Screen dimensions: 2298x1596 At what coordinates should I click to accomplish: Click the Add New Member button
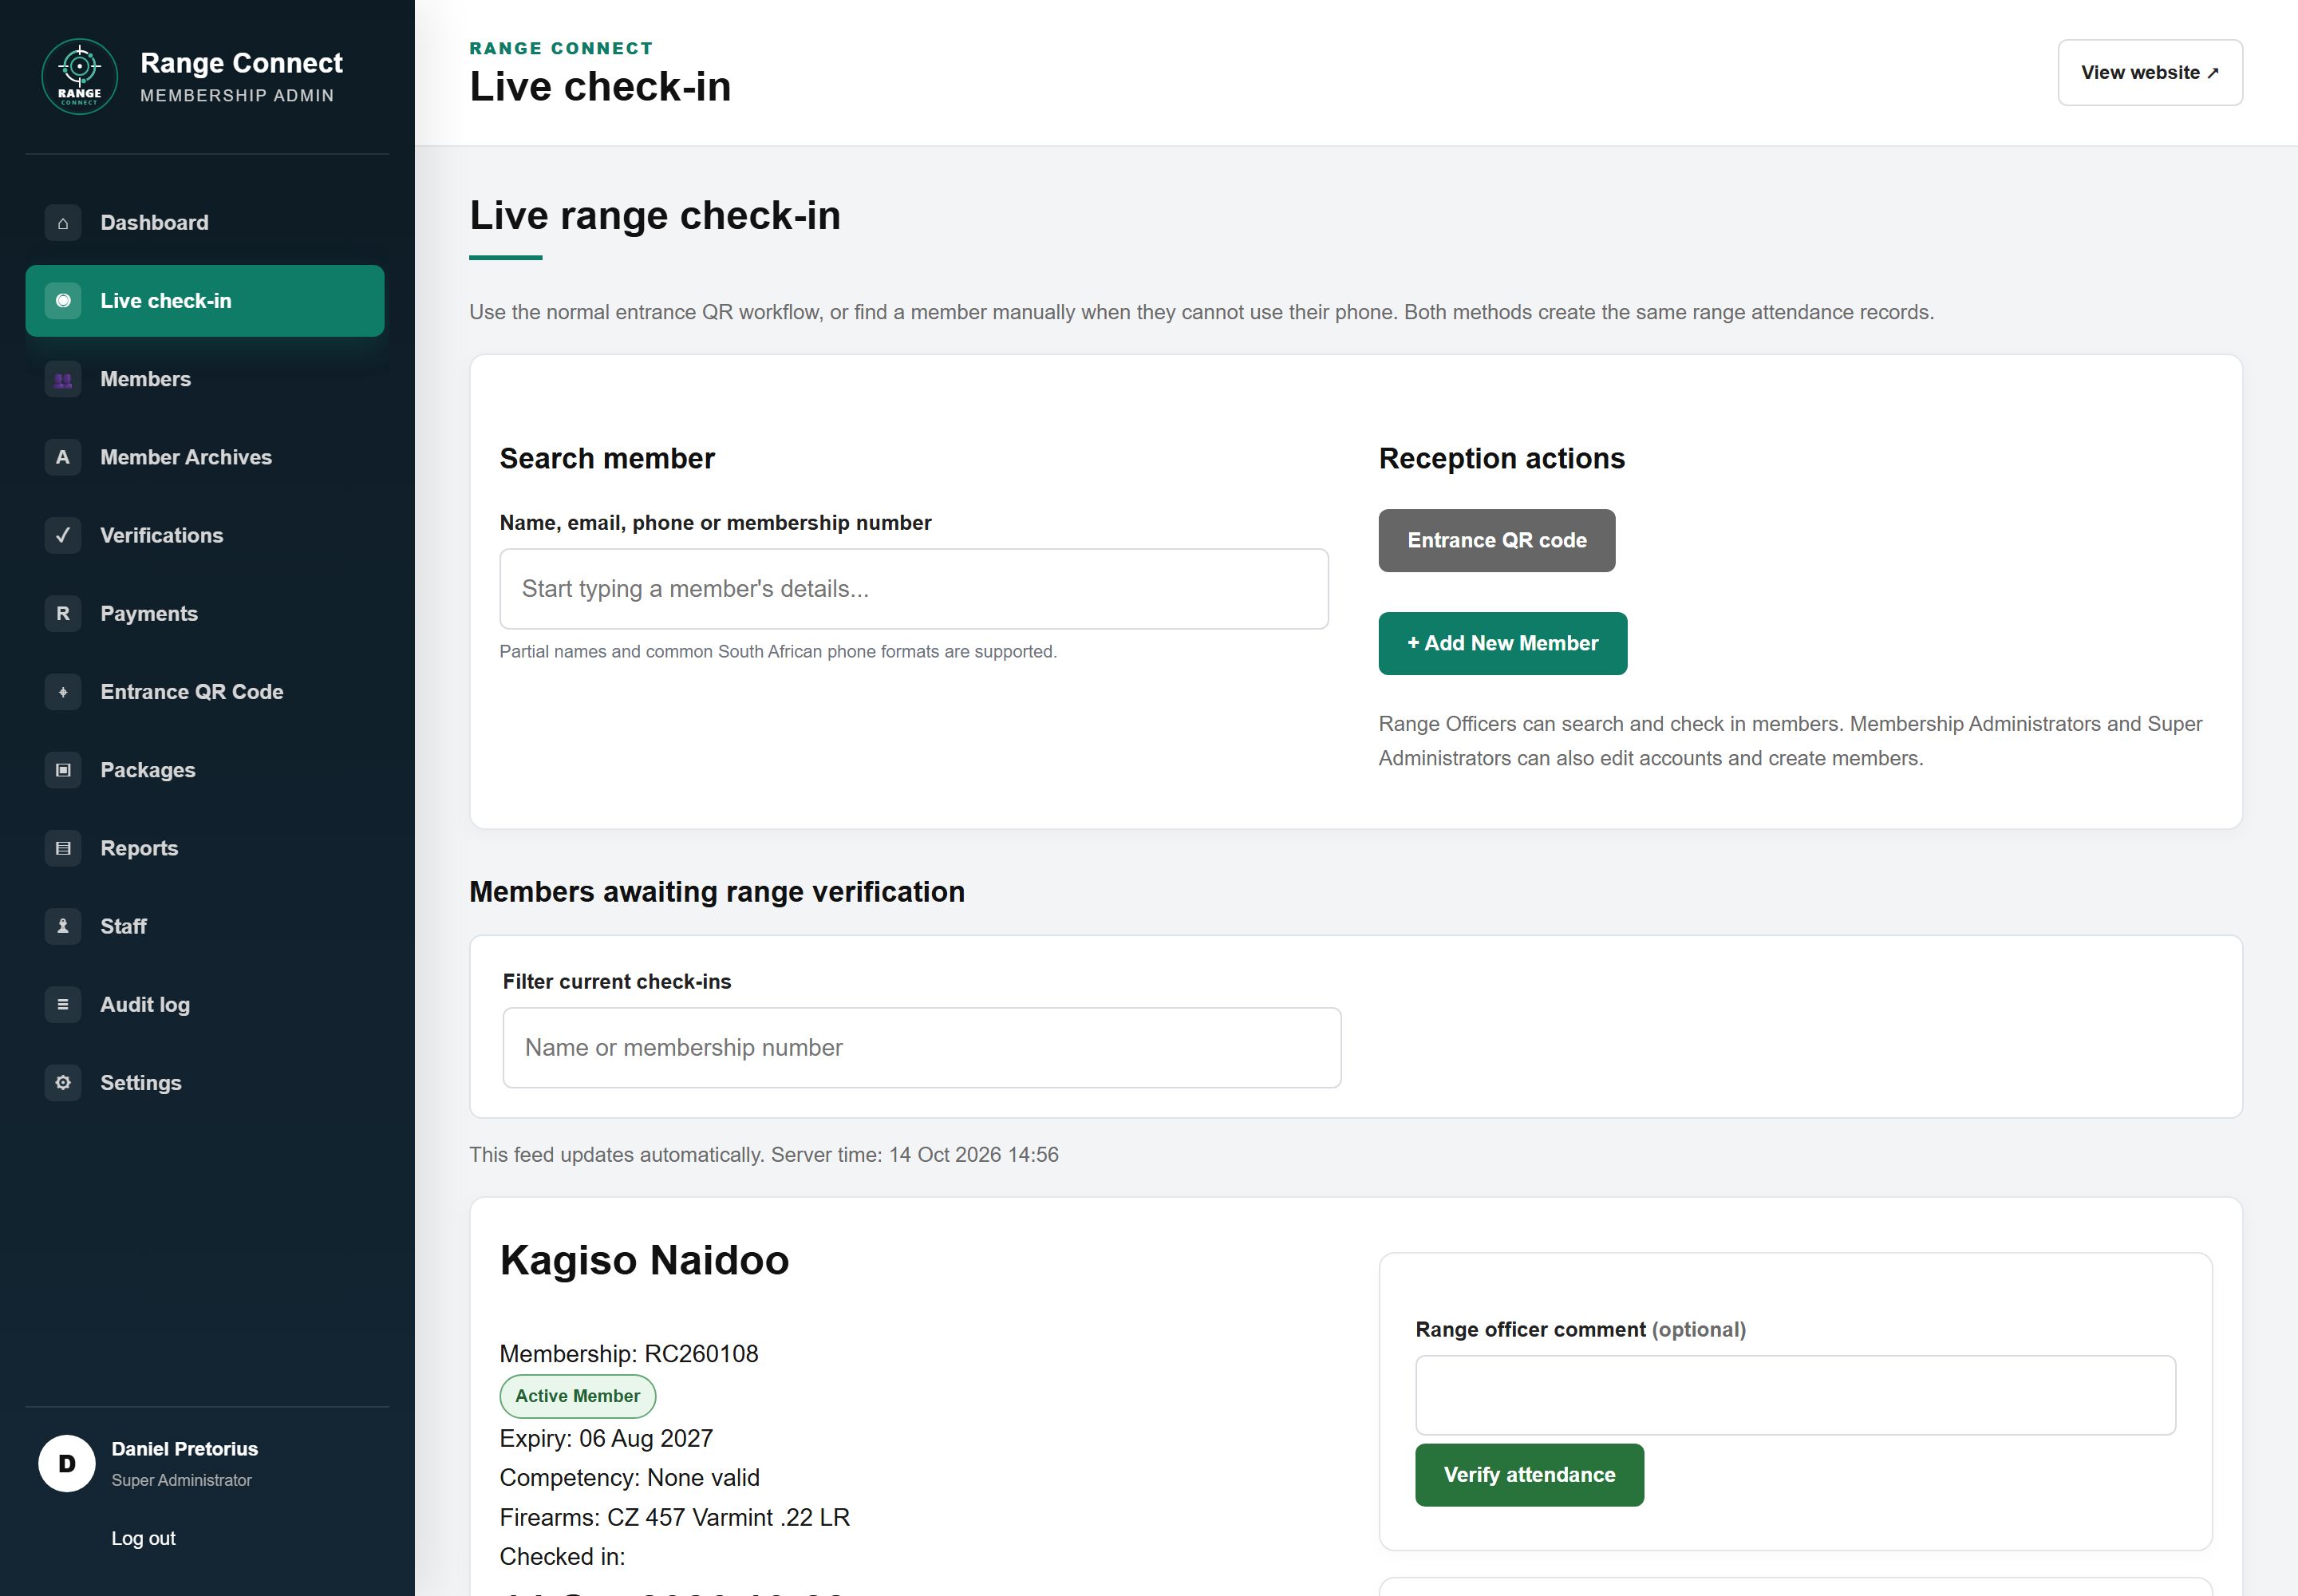pos(1503,643)
